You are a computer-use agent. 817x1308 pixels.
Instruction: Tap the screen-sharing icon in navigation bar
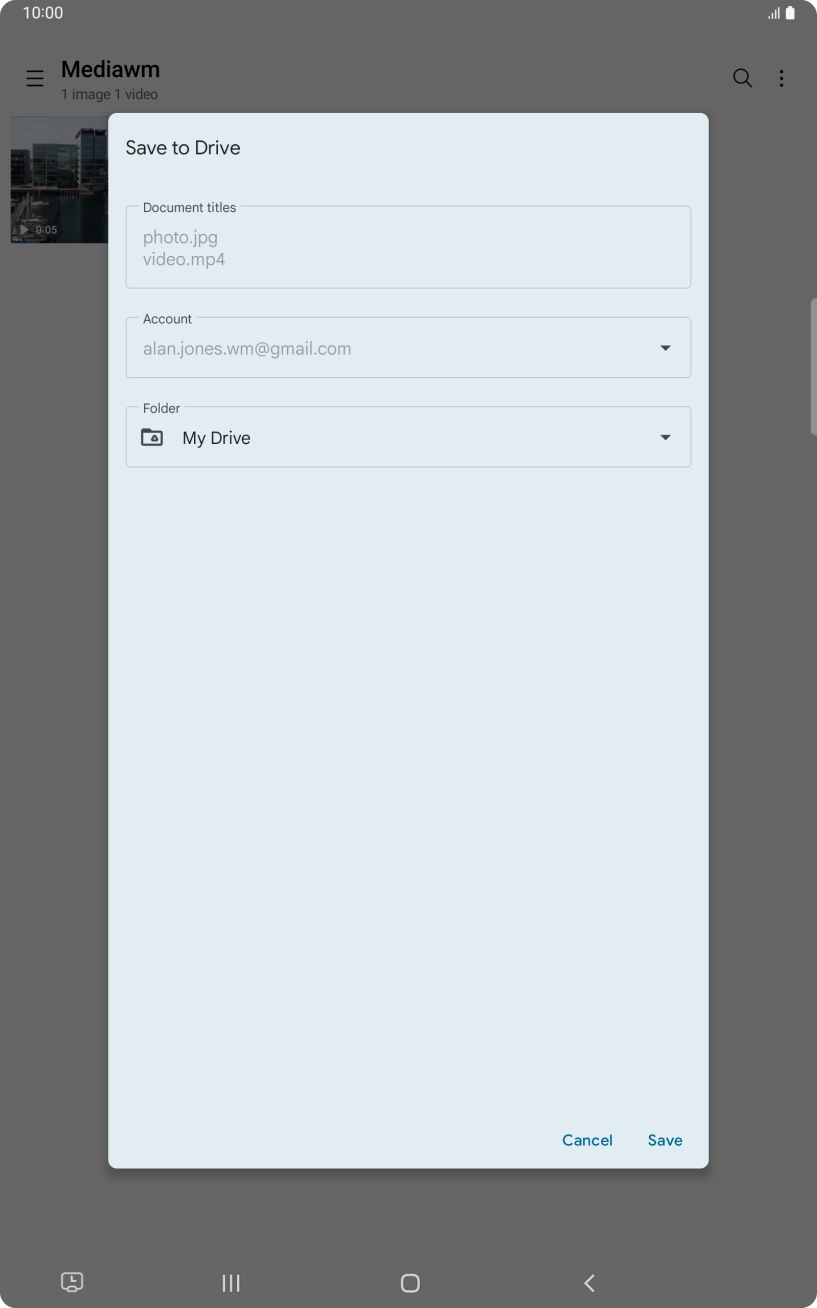[71, 1282]
